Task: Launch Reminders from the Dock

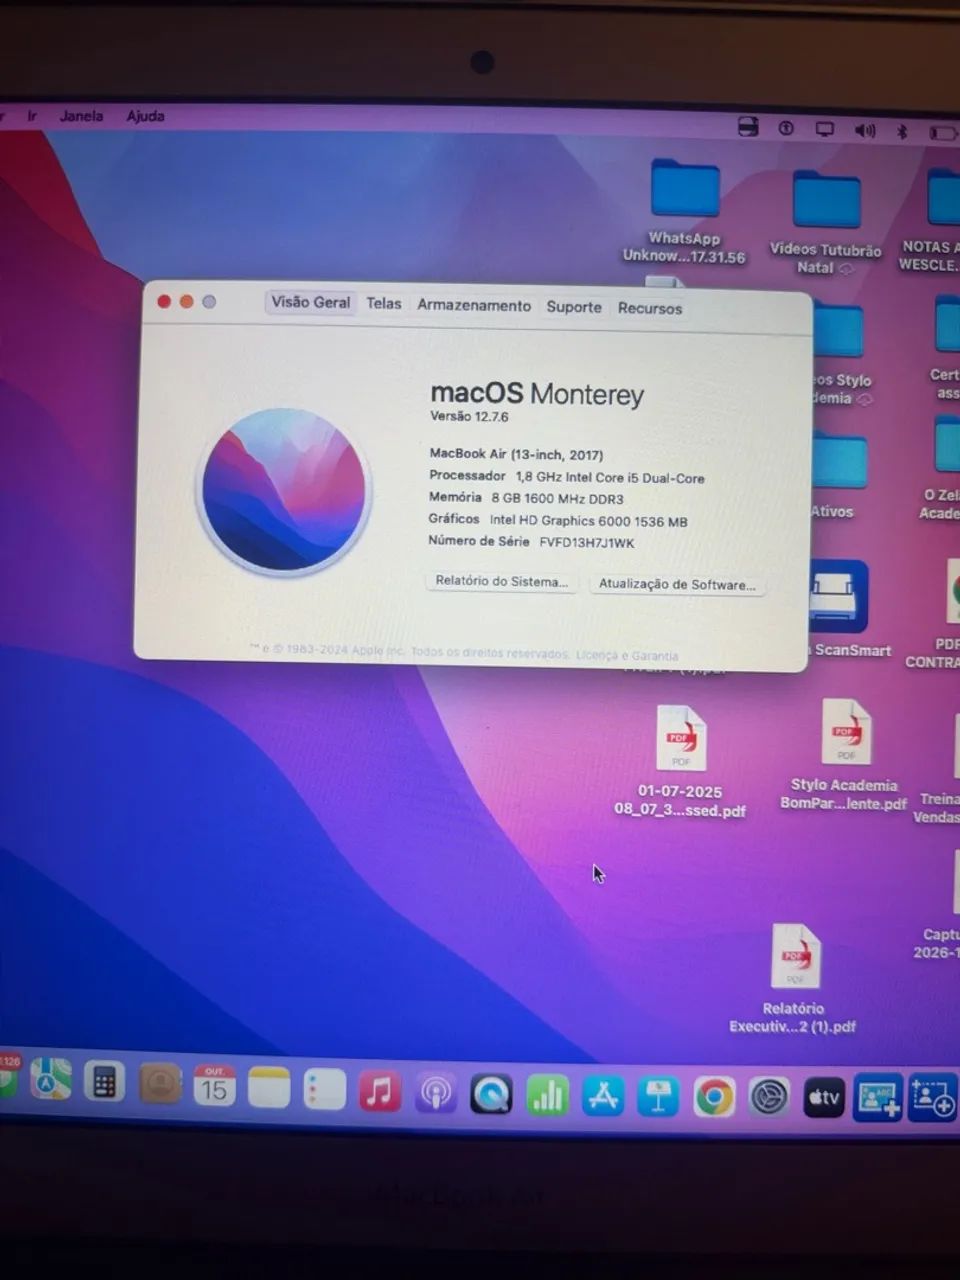Action: point(324,1090)
